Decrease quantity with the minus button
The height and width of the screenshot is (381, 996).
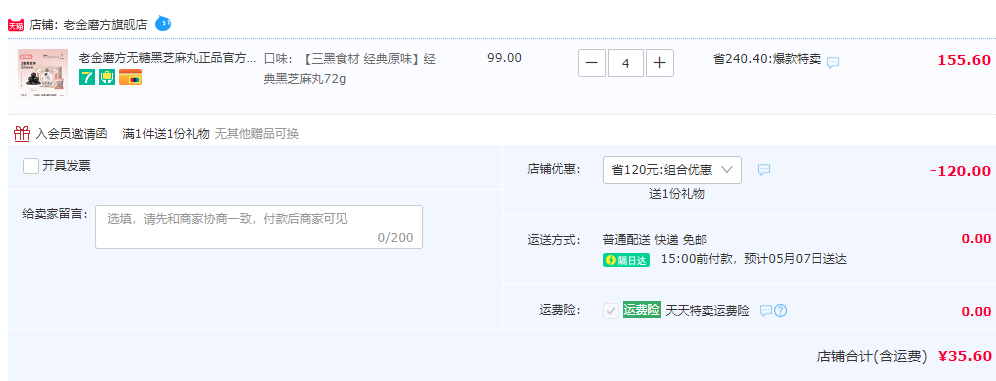591,63
